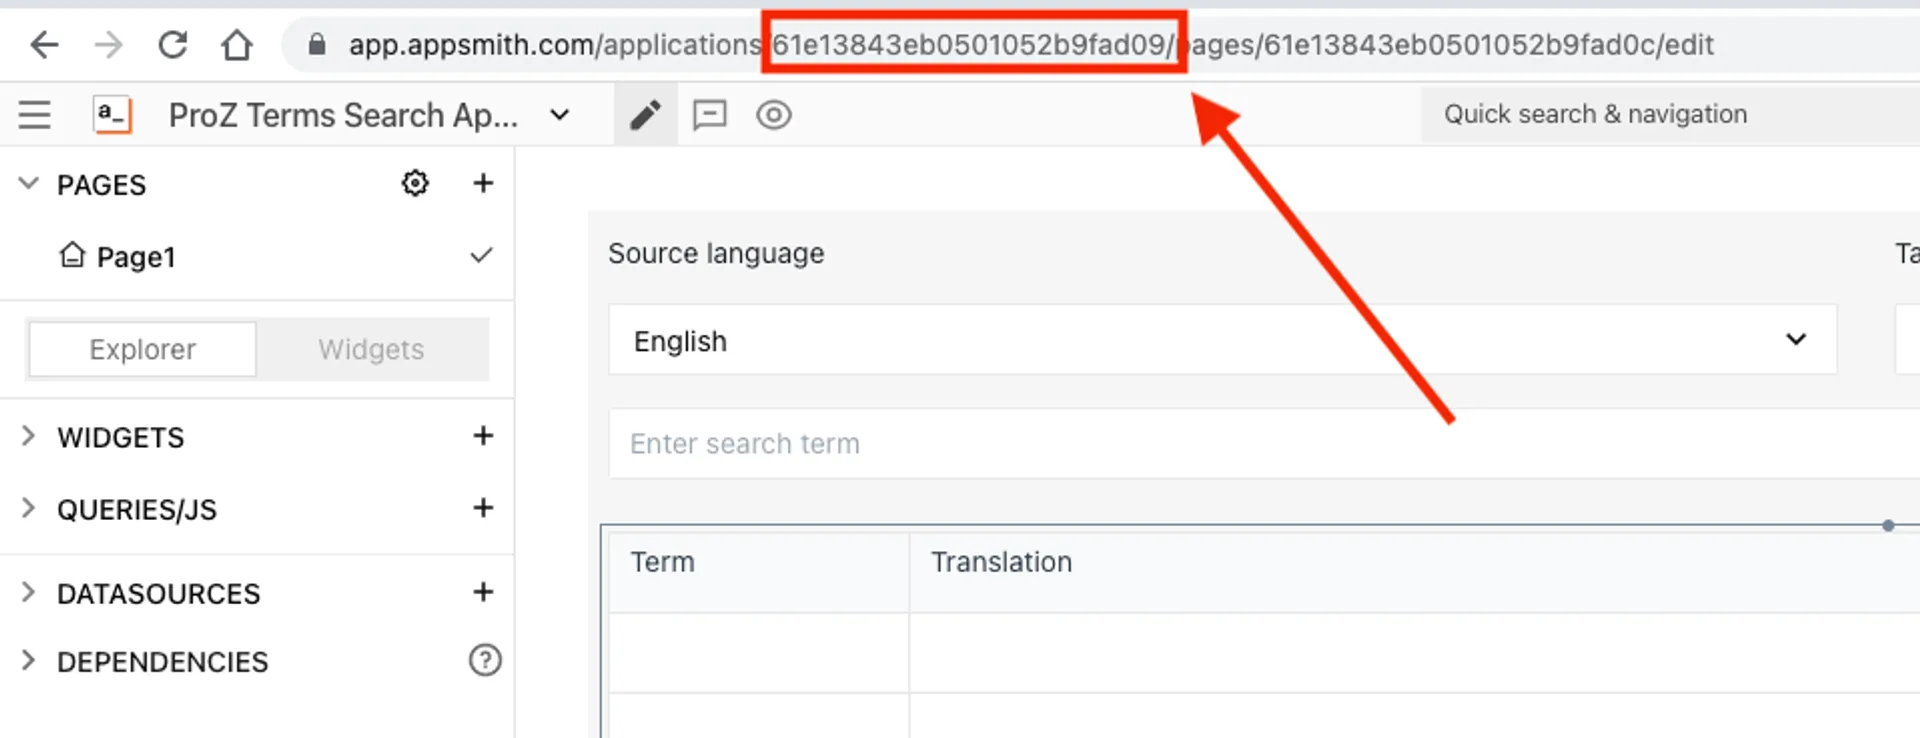1920x738 pixels.
Task: Add a new widget via plus icon
Action: click(483, 436)
